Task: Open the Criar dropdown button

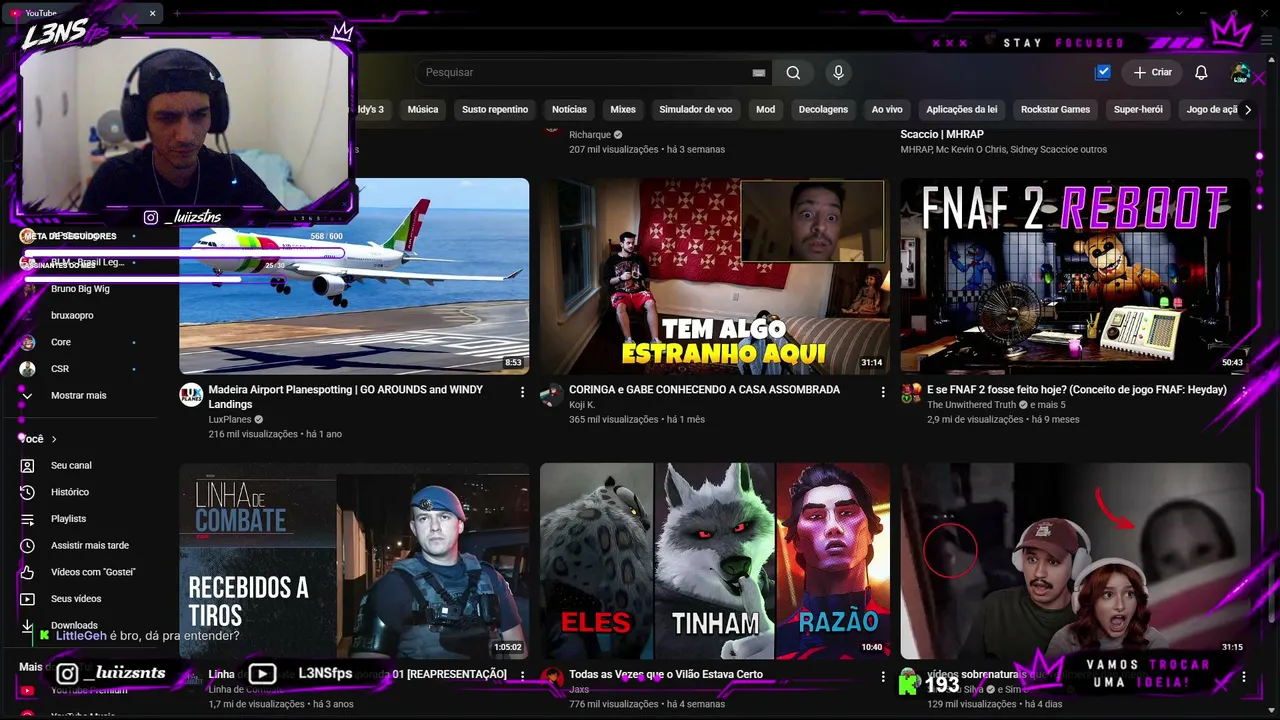Action: click(x=1152, y=72)
